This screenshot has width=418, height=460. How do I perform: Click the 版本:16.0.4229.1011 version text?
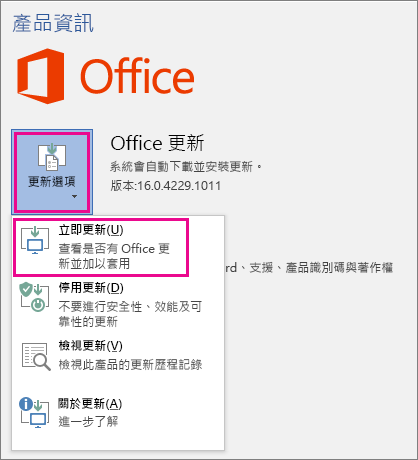point(166,186)
